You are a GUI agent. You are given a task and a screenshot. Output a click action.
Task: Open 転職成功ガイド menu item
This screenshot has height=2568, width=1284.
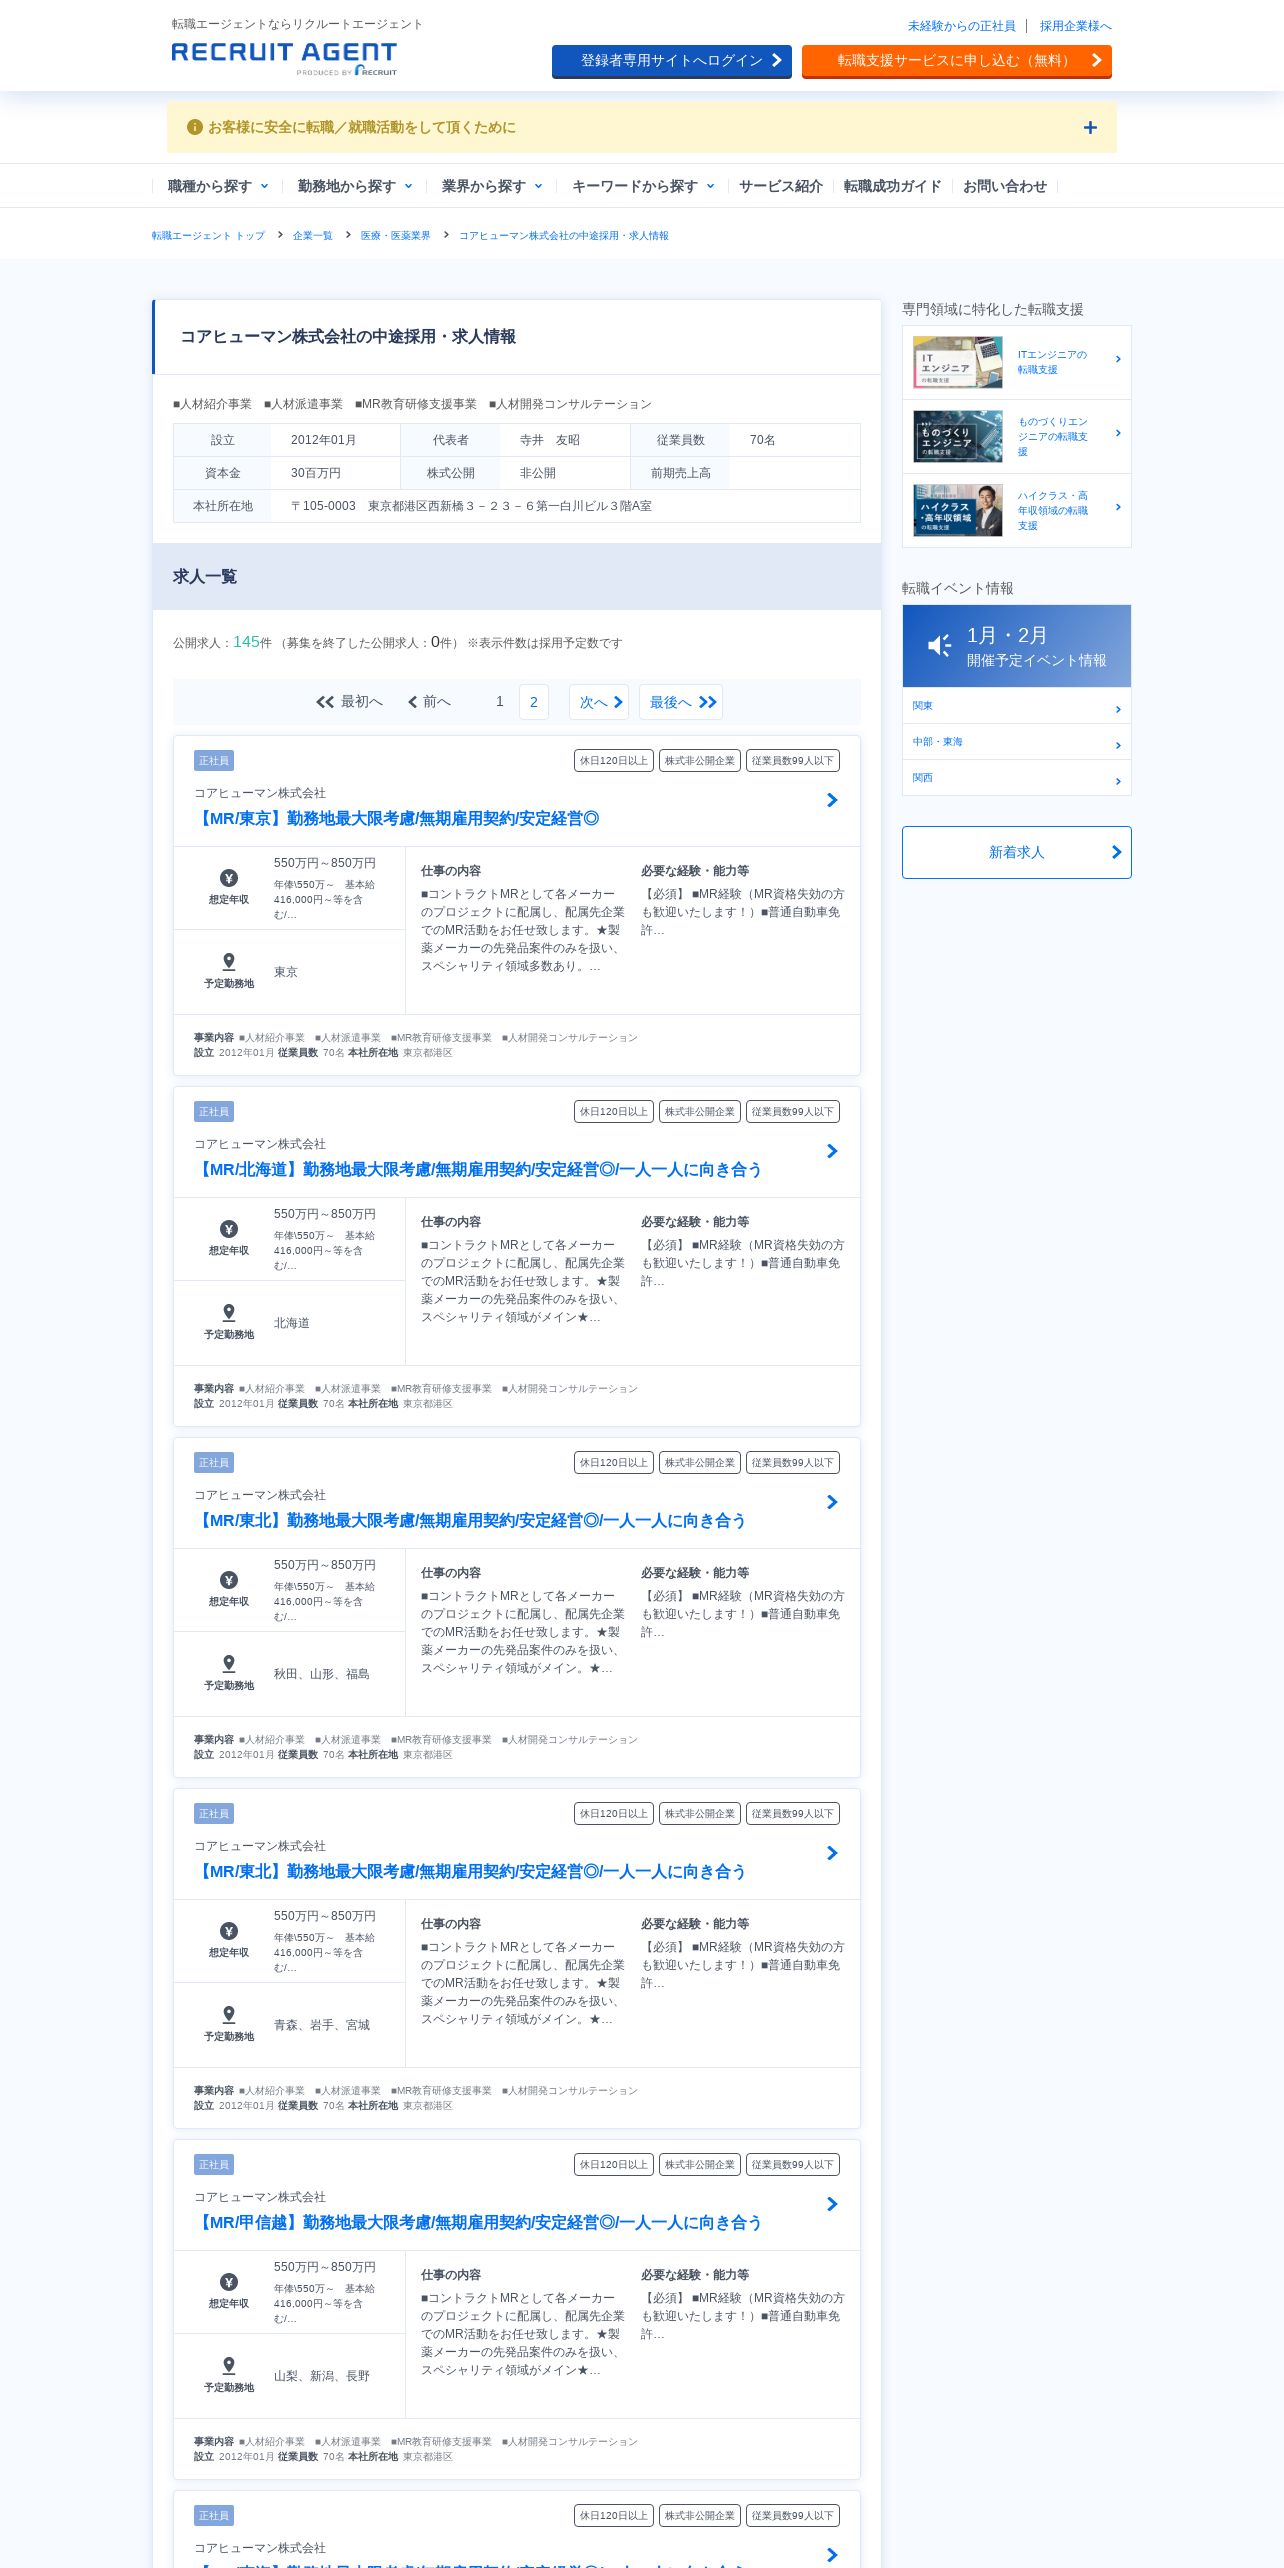892,186
